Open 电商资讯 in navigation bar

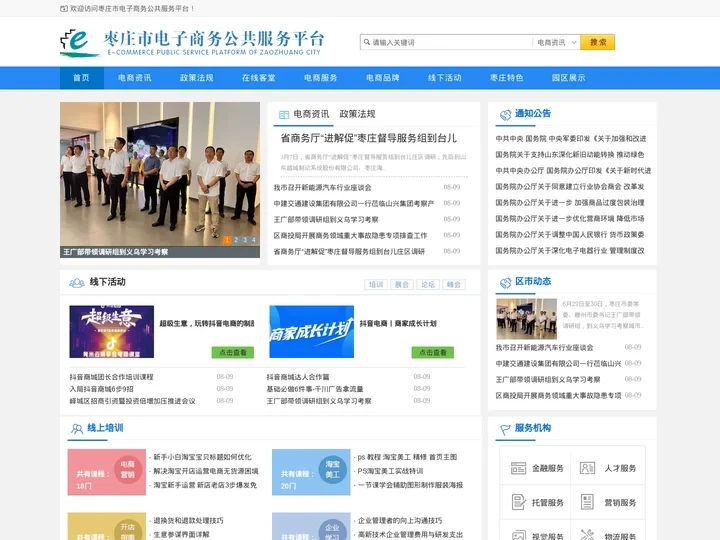point(135,78)
